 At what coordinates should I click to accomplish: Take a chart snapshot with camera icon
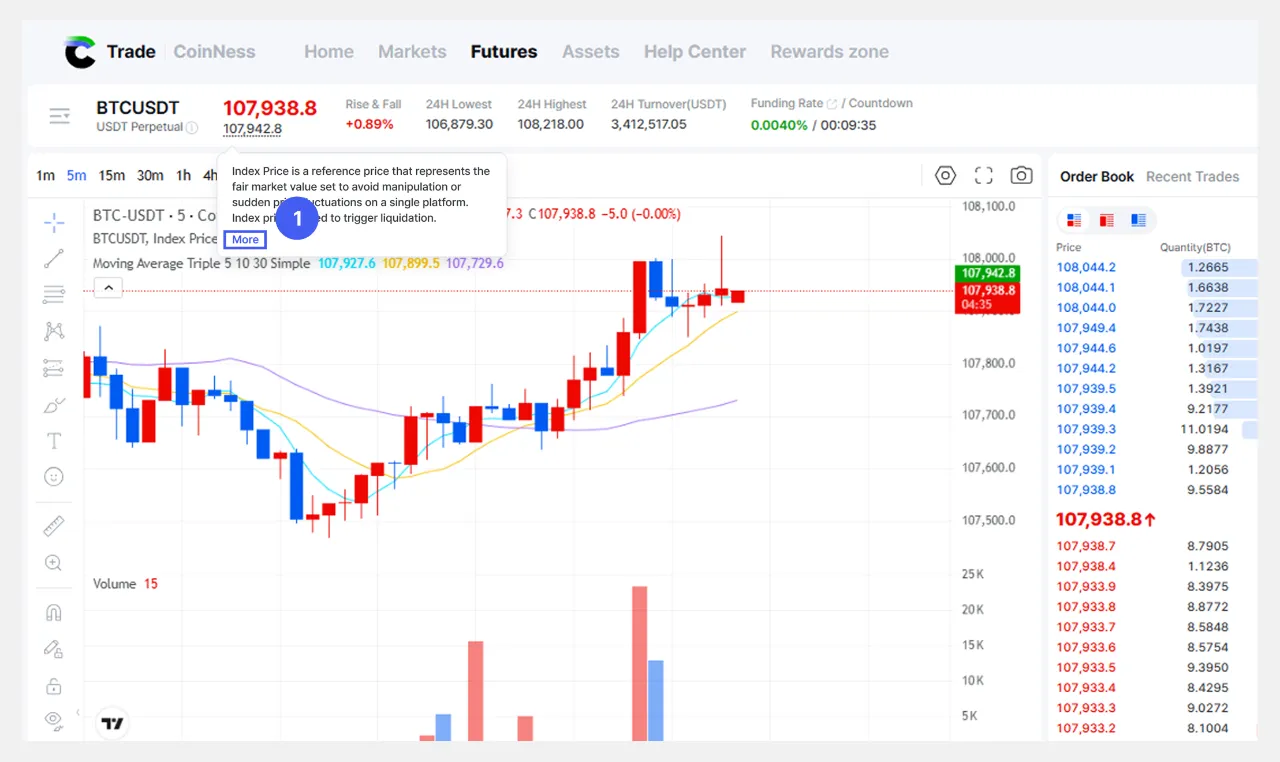[x=1021, y=176]
